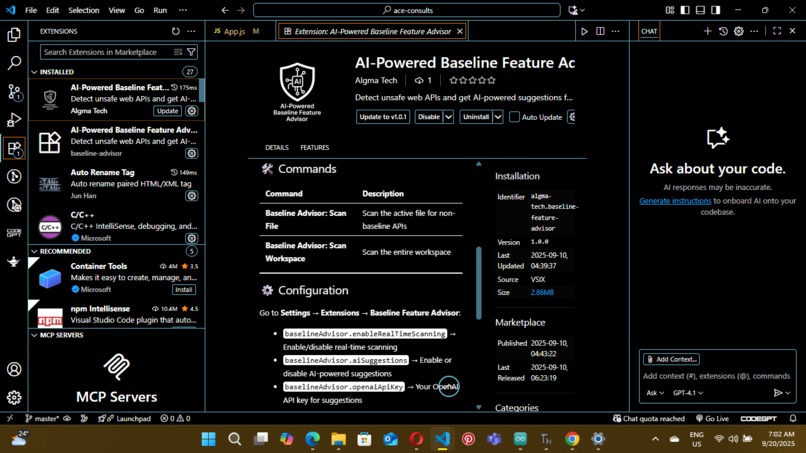Toggle the secondary side bar layout
Screen dimensions: 806x453
(716, 10)
